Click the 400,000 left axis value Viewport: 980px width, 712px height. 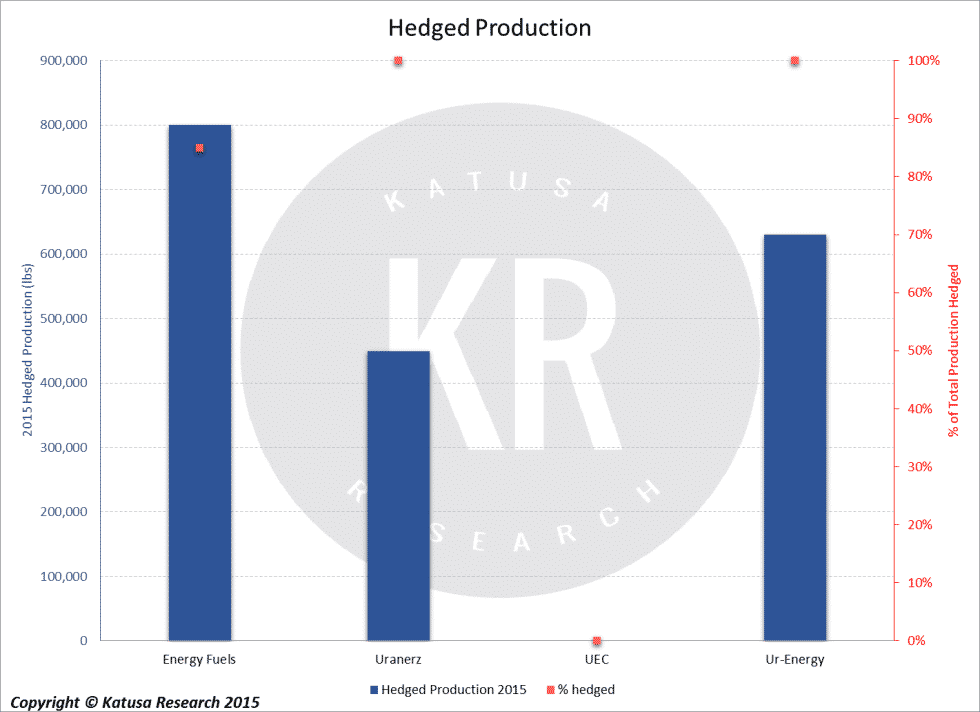coord(64,383)
